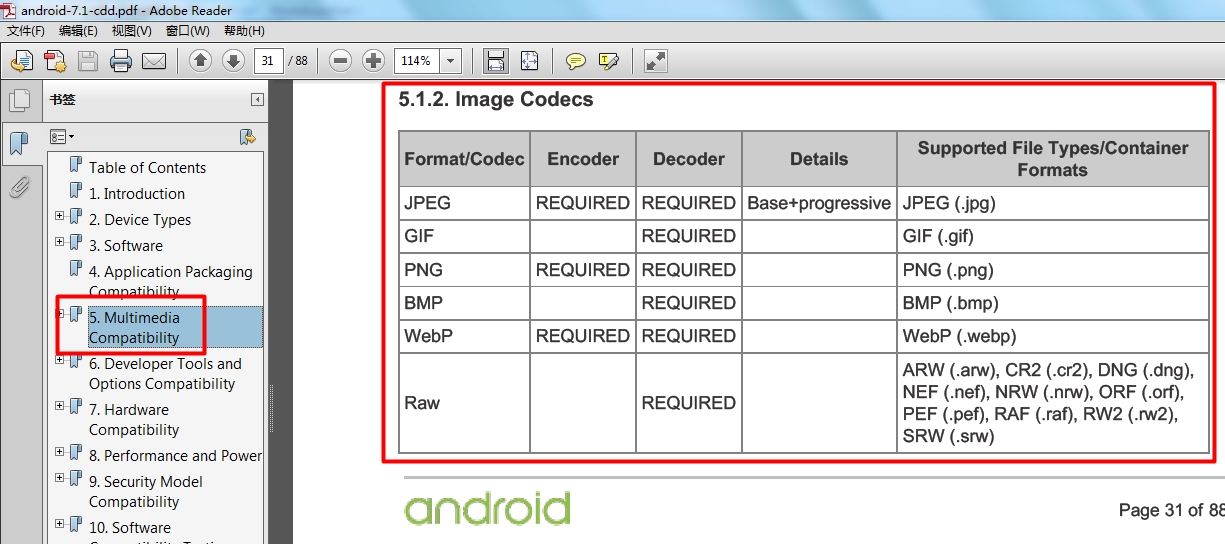This screenshot has width=1225, height=544.
Task: Print the document with printer icon
Action: click(121, 61)
